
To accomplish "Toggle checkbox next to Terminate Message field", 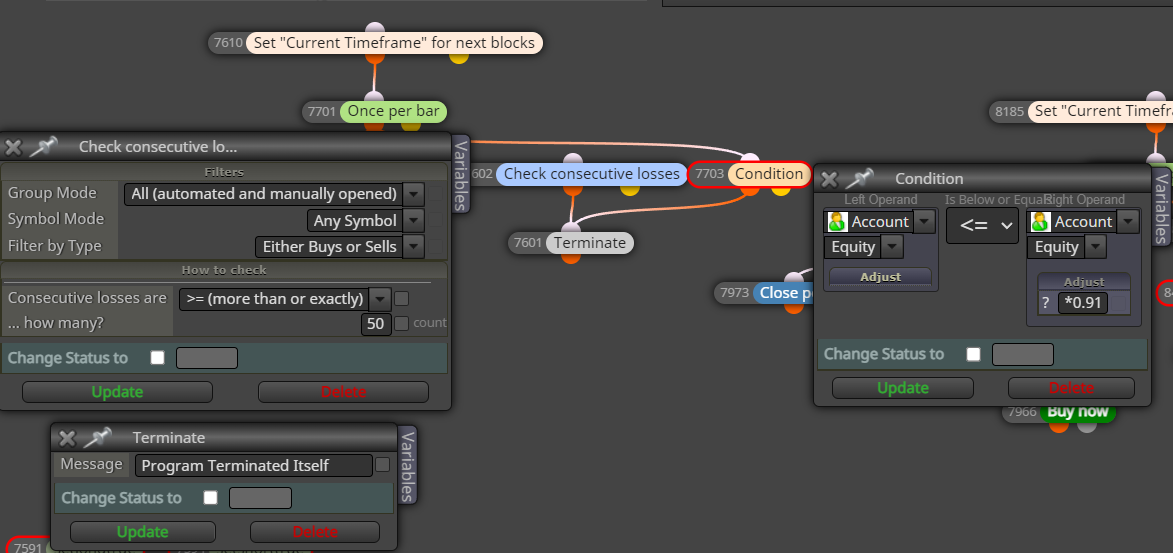I will [x=382, y=465].
